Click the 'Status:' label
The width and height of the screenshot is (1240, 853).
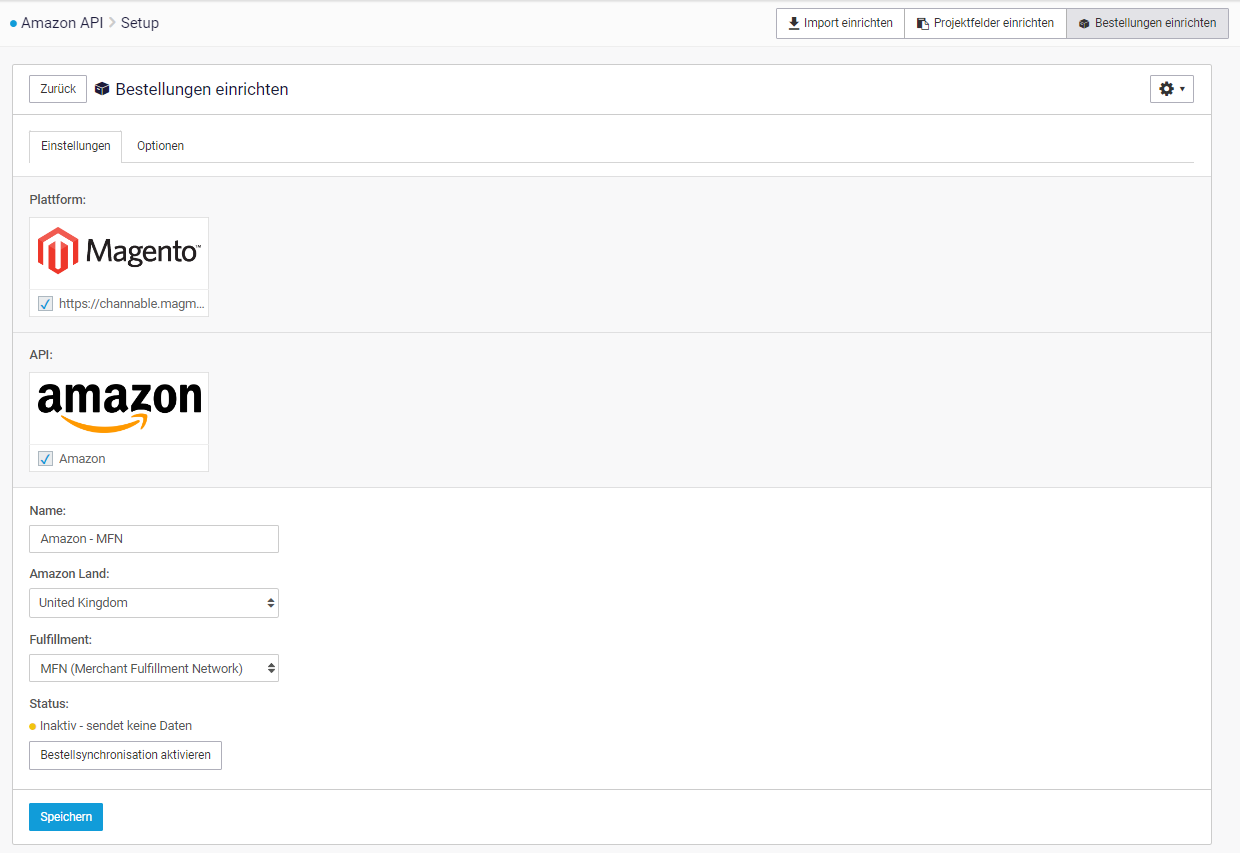coord(49,704)
